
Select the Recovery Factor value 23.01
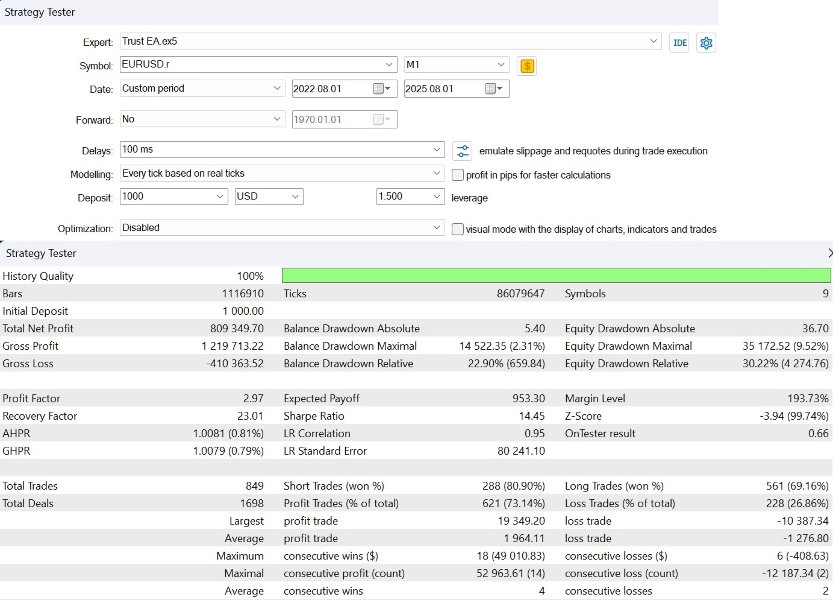pyautogui.click(x=250, y=416)
